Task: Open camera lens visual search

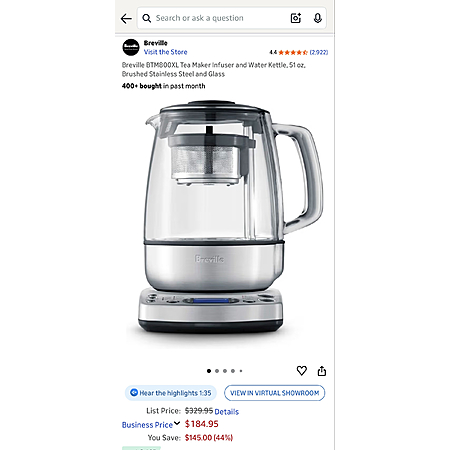Action: tap(296, 18)
